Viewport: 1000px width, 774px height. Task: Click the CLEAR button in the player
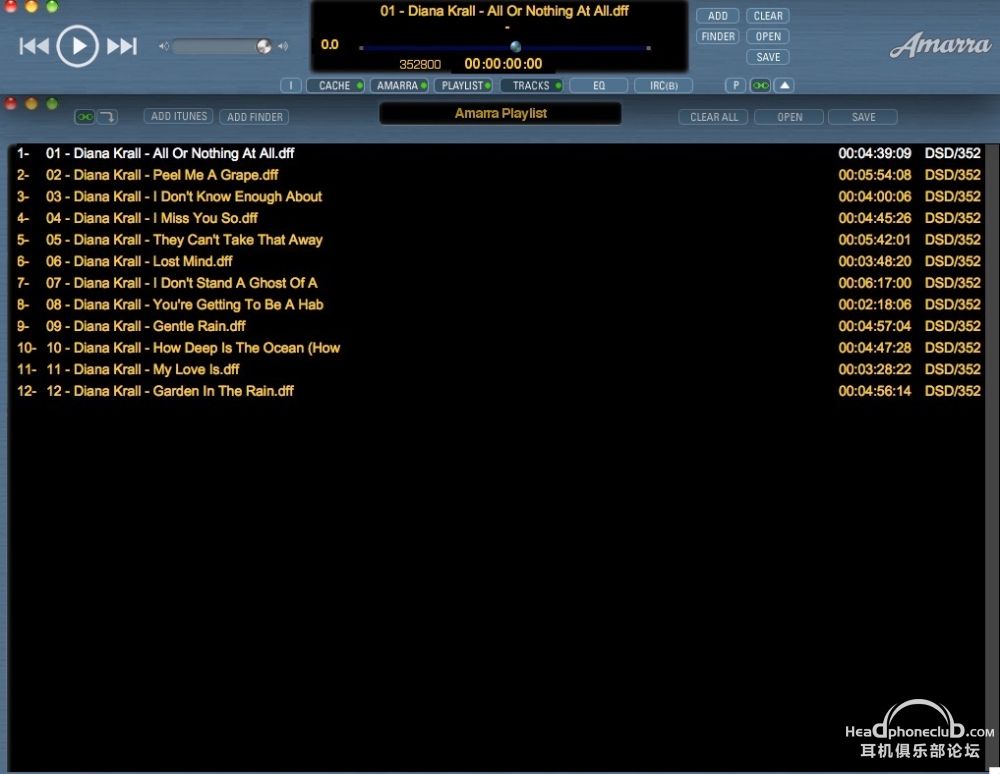point(768,16)
